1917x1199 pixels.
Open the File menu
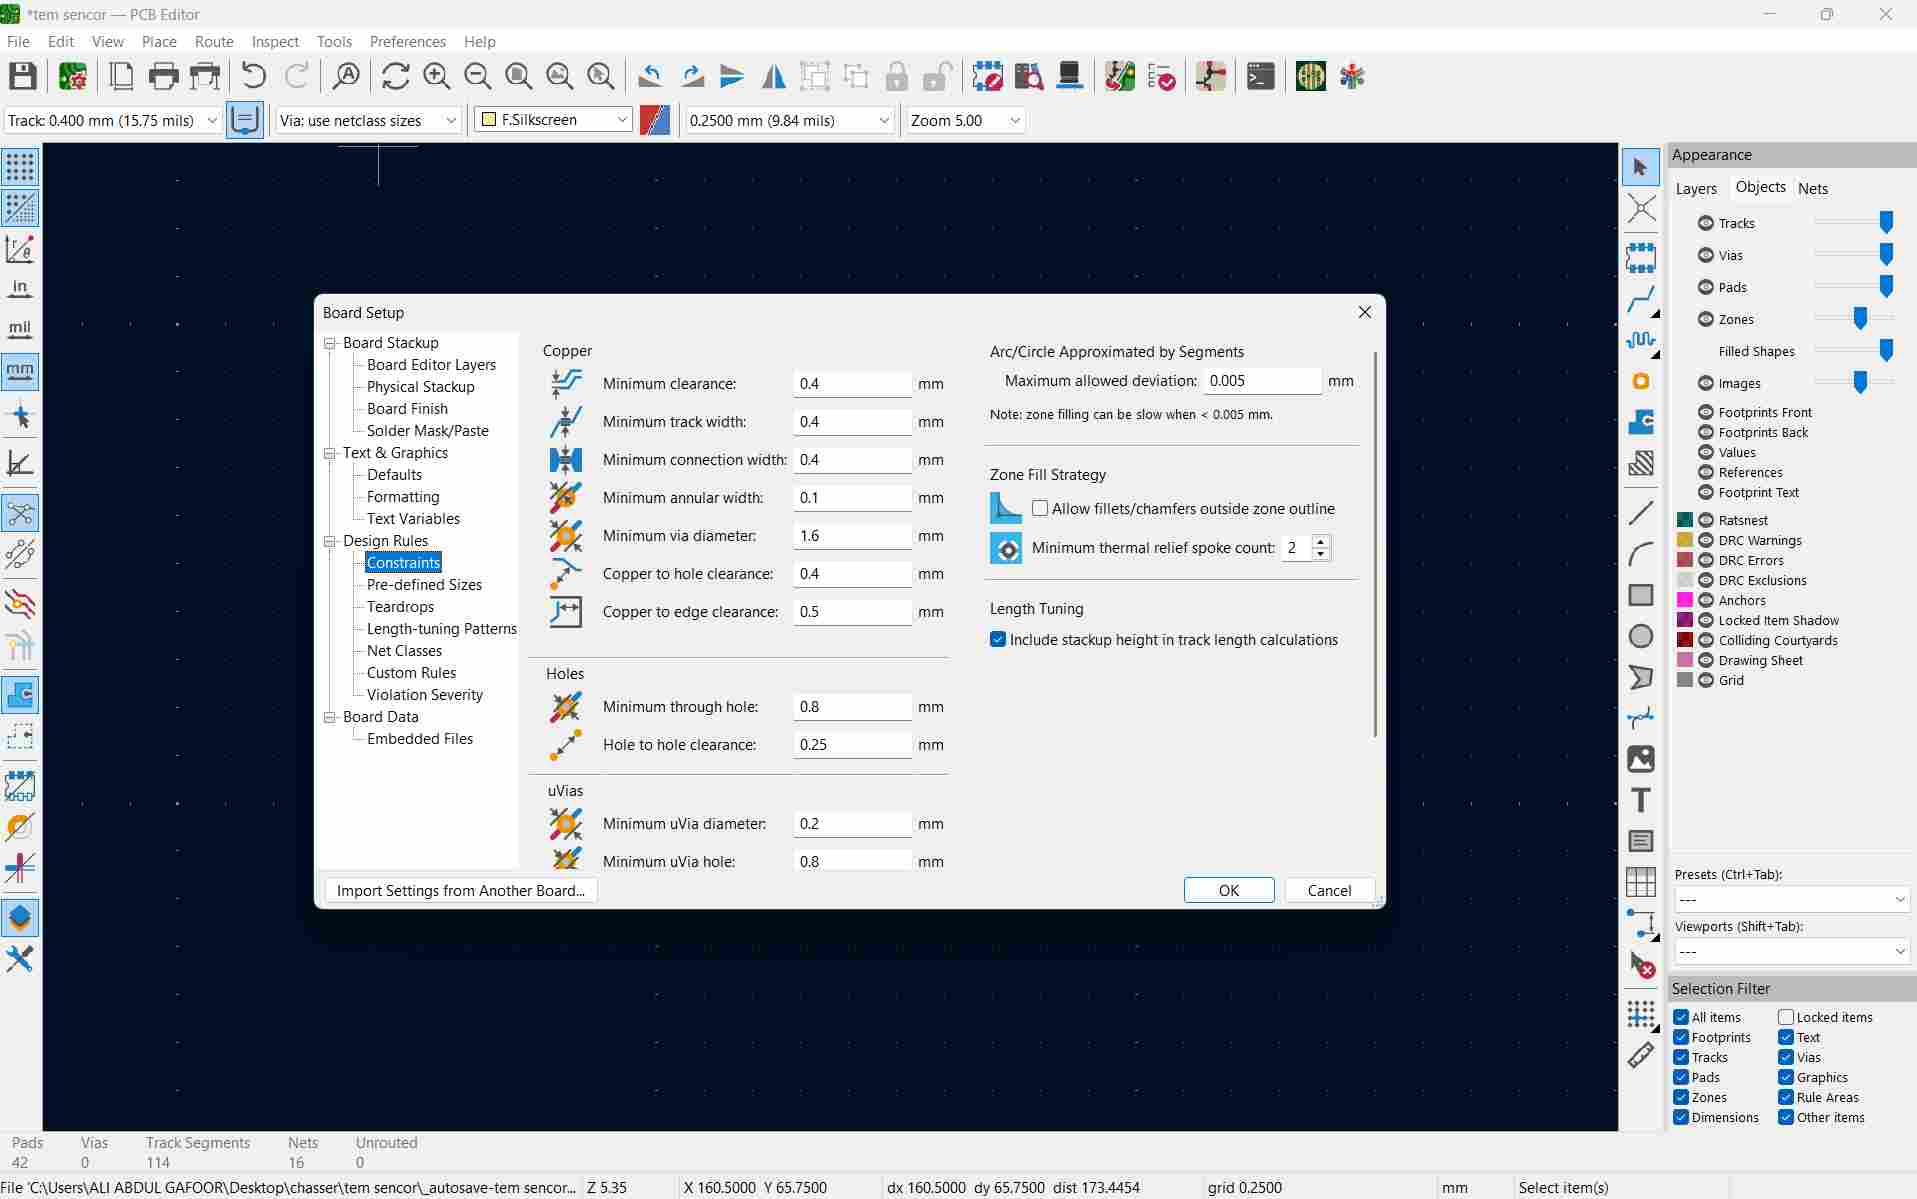tap(18, 41)
